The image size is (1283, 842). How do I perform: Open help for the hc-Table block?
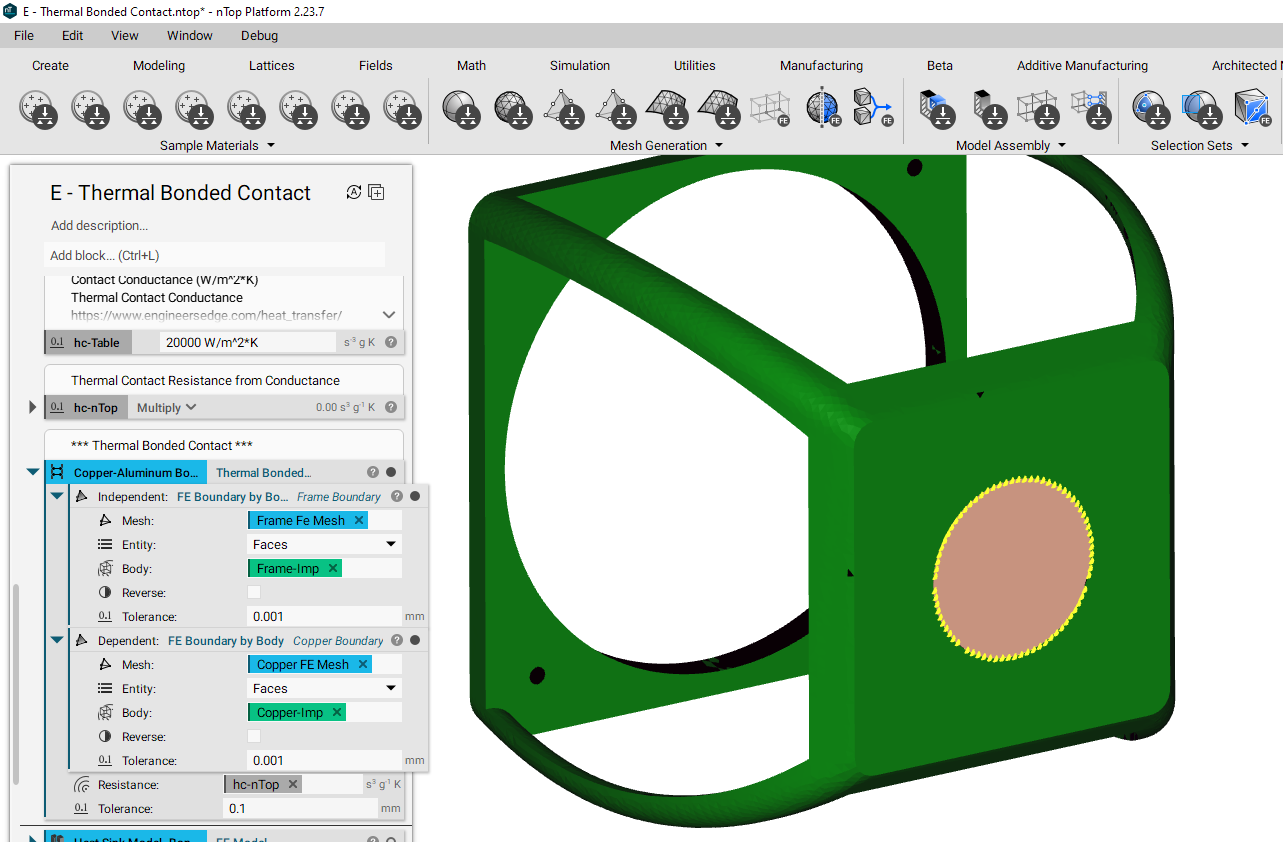(391, 342)
